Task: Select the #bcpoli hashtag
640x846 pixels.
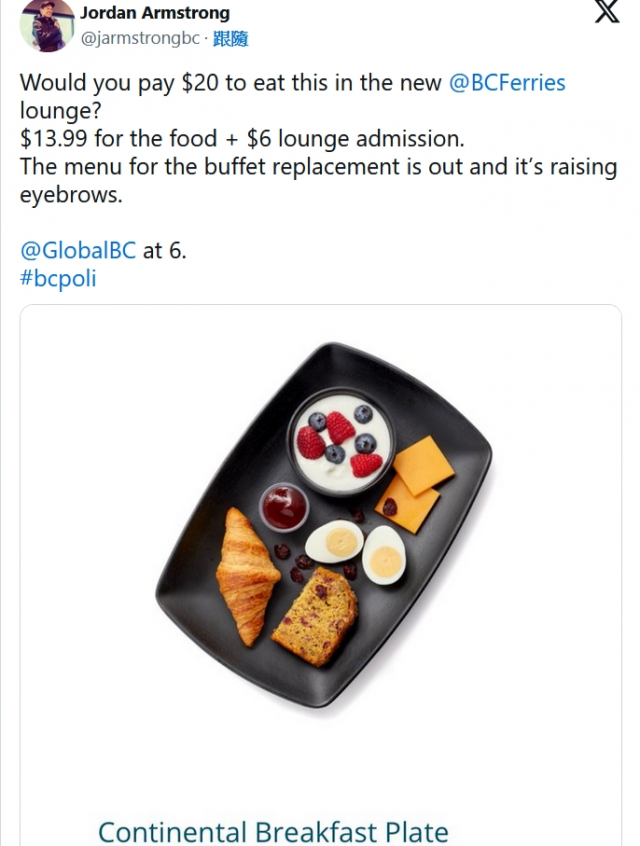Action: tap(58, 278)
